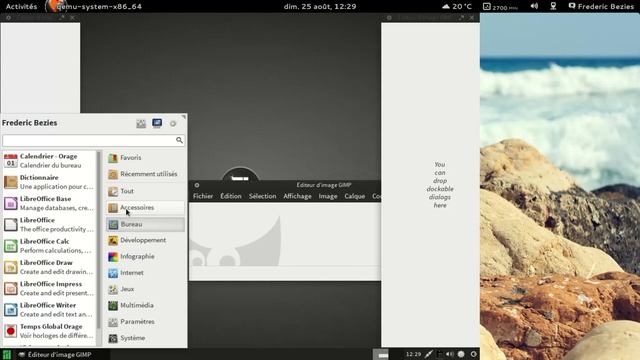Click the Activités button in top bar

[21, 7]
